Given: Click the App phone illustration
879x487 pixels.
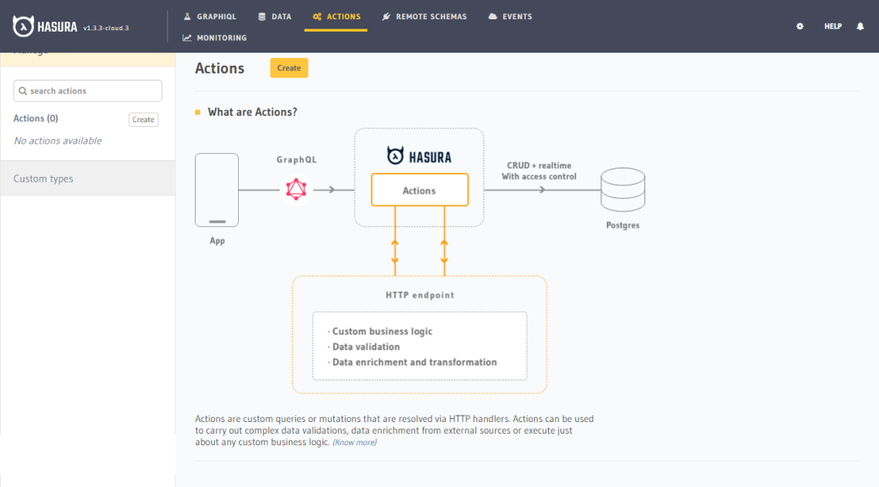Looking at the screenshot, I should 217,190.
